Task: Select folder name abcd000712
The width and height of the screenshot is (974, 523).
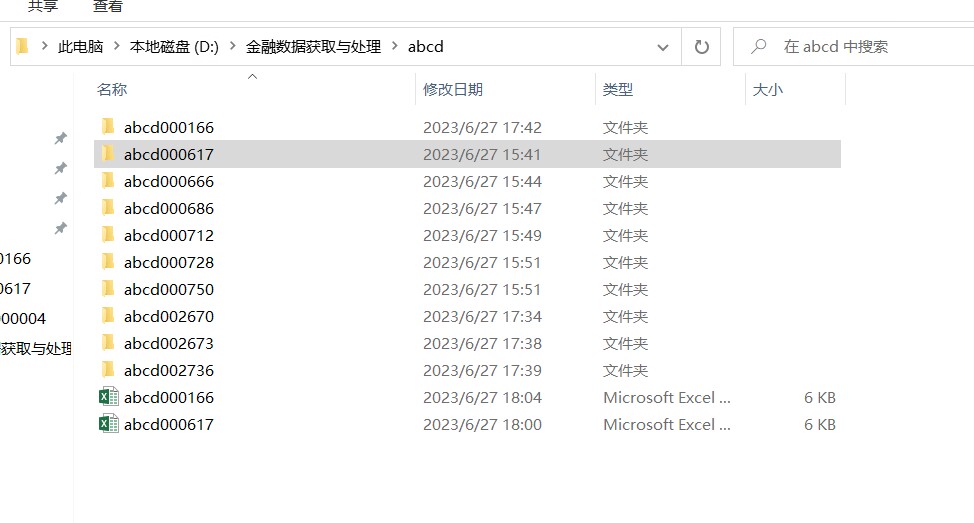Action: pyautogui.click(x=168, y=235)
